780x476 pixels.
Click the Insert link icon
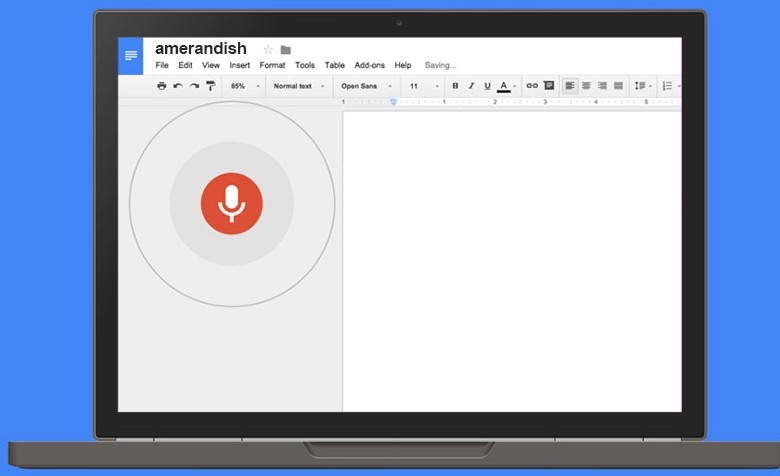tap(532, 86)
